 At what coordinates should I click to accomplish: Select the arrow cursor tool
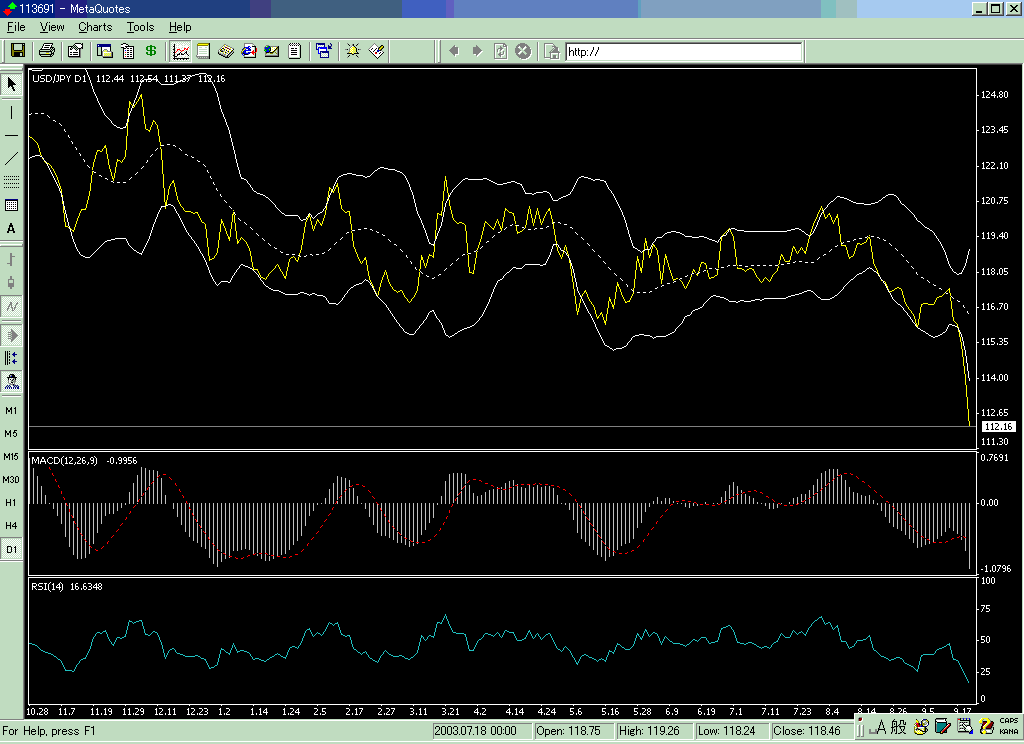click(x=12, y=84)
